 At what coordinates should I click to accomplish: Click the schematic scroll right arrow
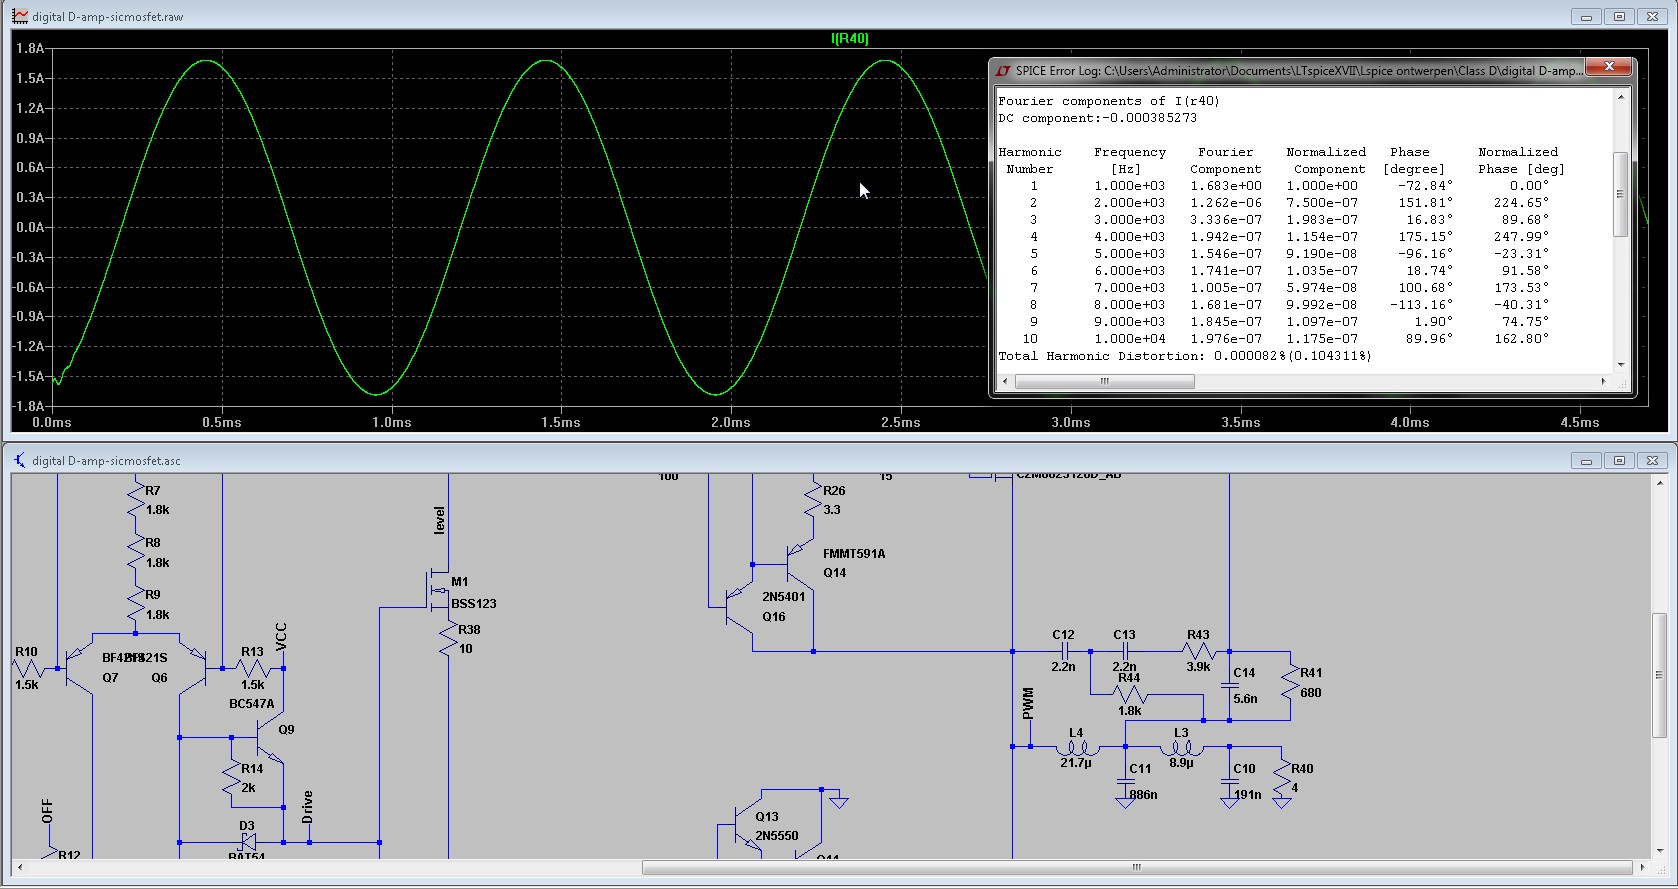click(1643, 867)
